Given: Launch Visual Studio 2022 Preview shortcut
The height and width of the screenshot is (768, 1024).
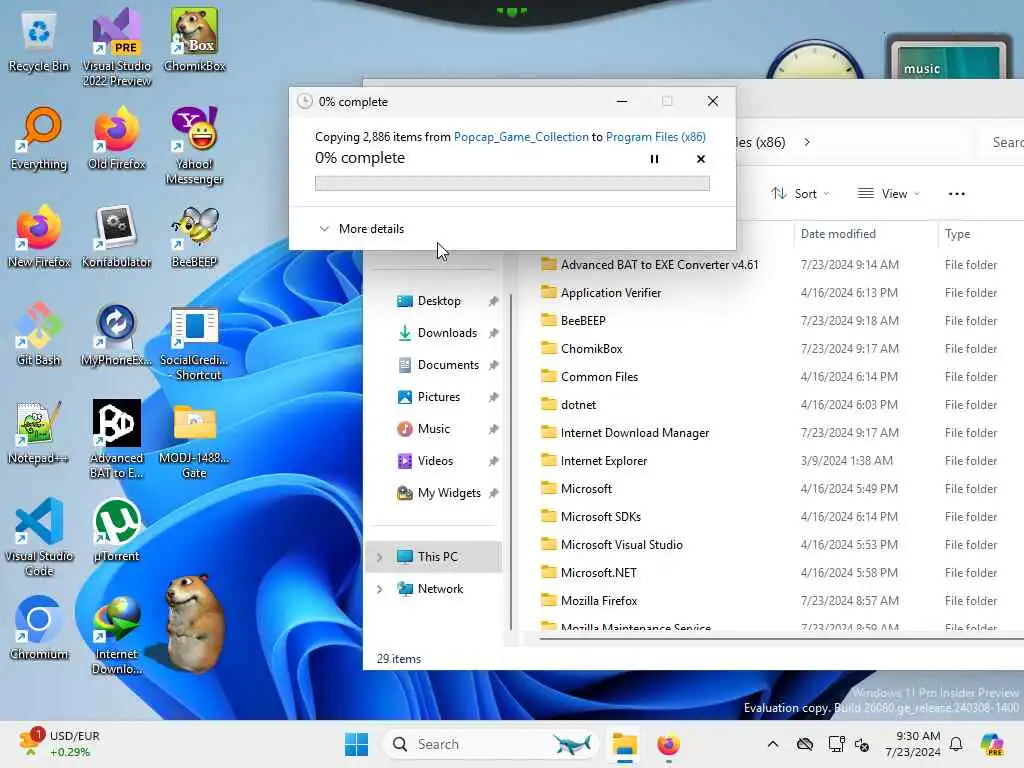Looking at the screenshot, I should 117,47.
